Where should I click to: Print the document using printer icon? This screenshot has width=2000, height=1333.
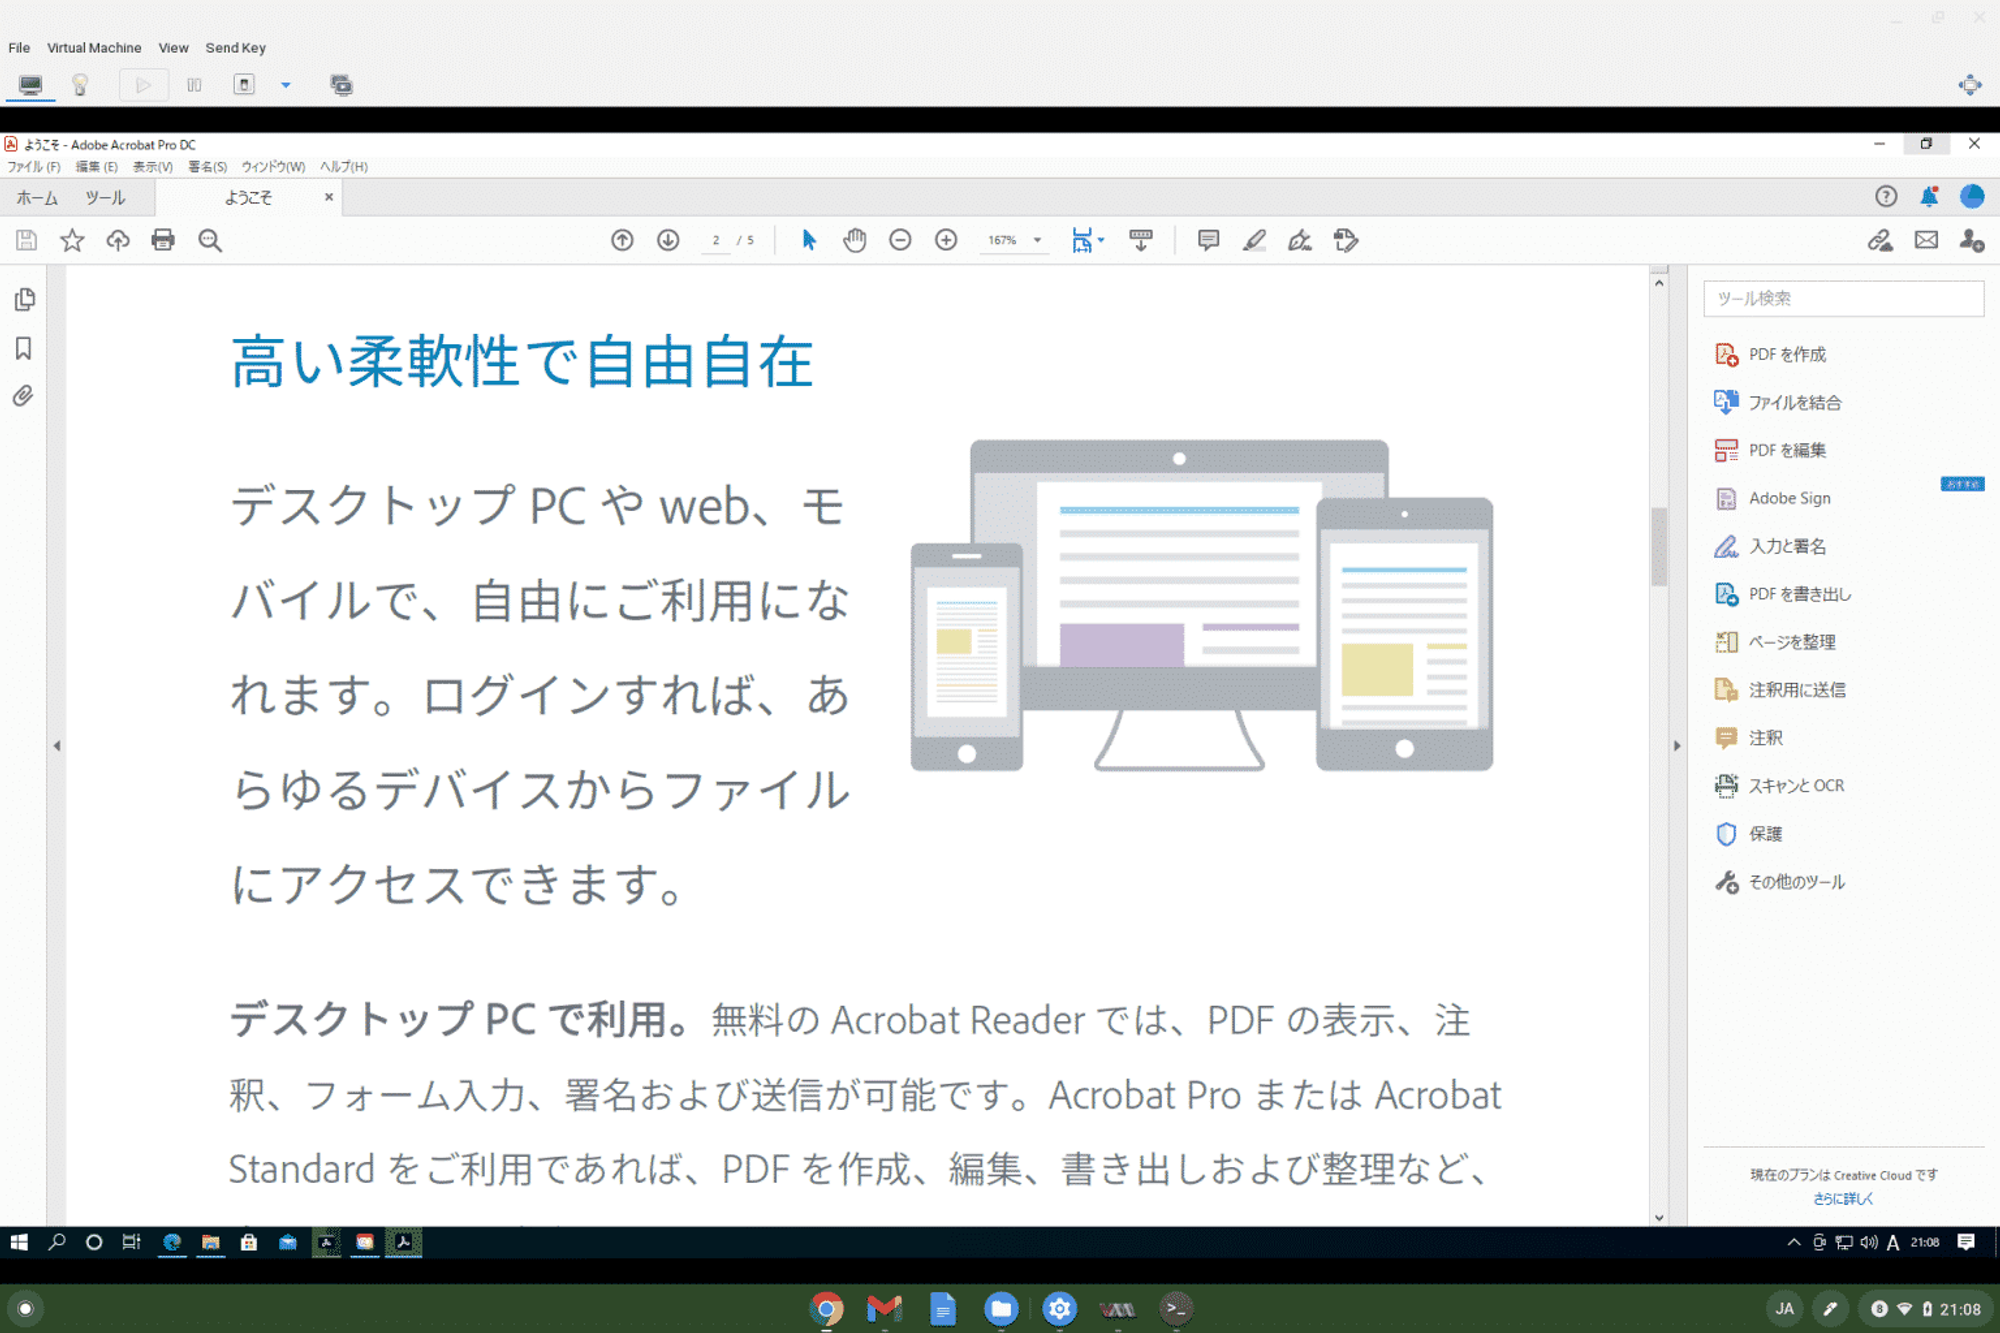coord(163,240)
